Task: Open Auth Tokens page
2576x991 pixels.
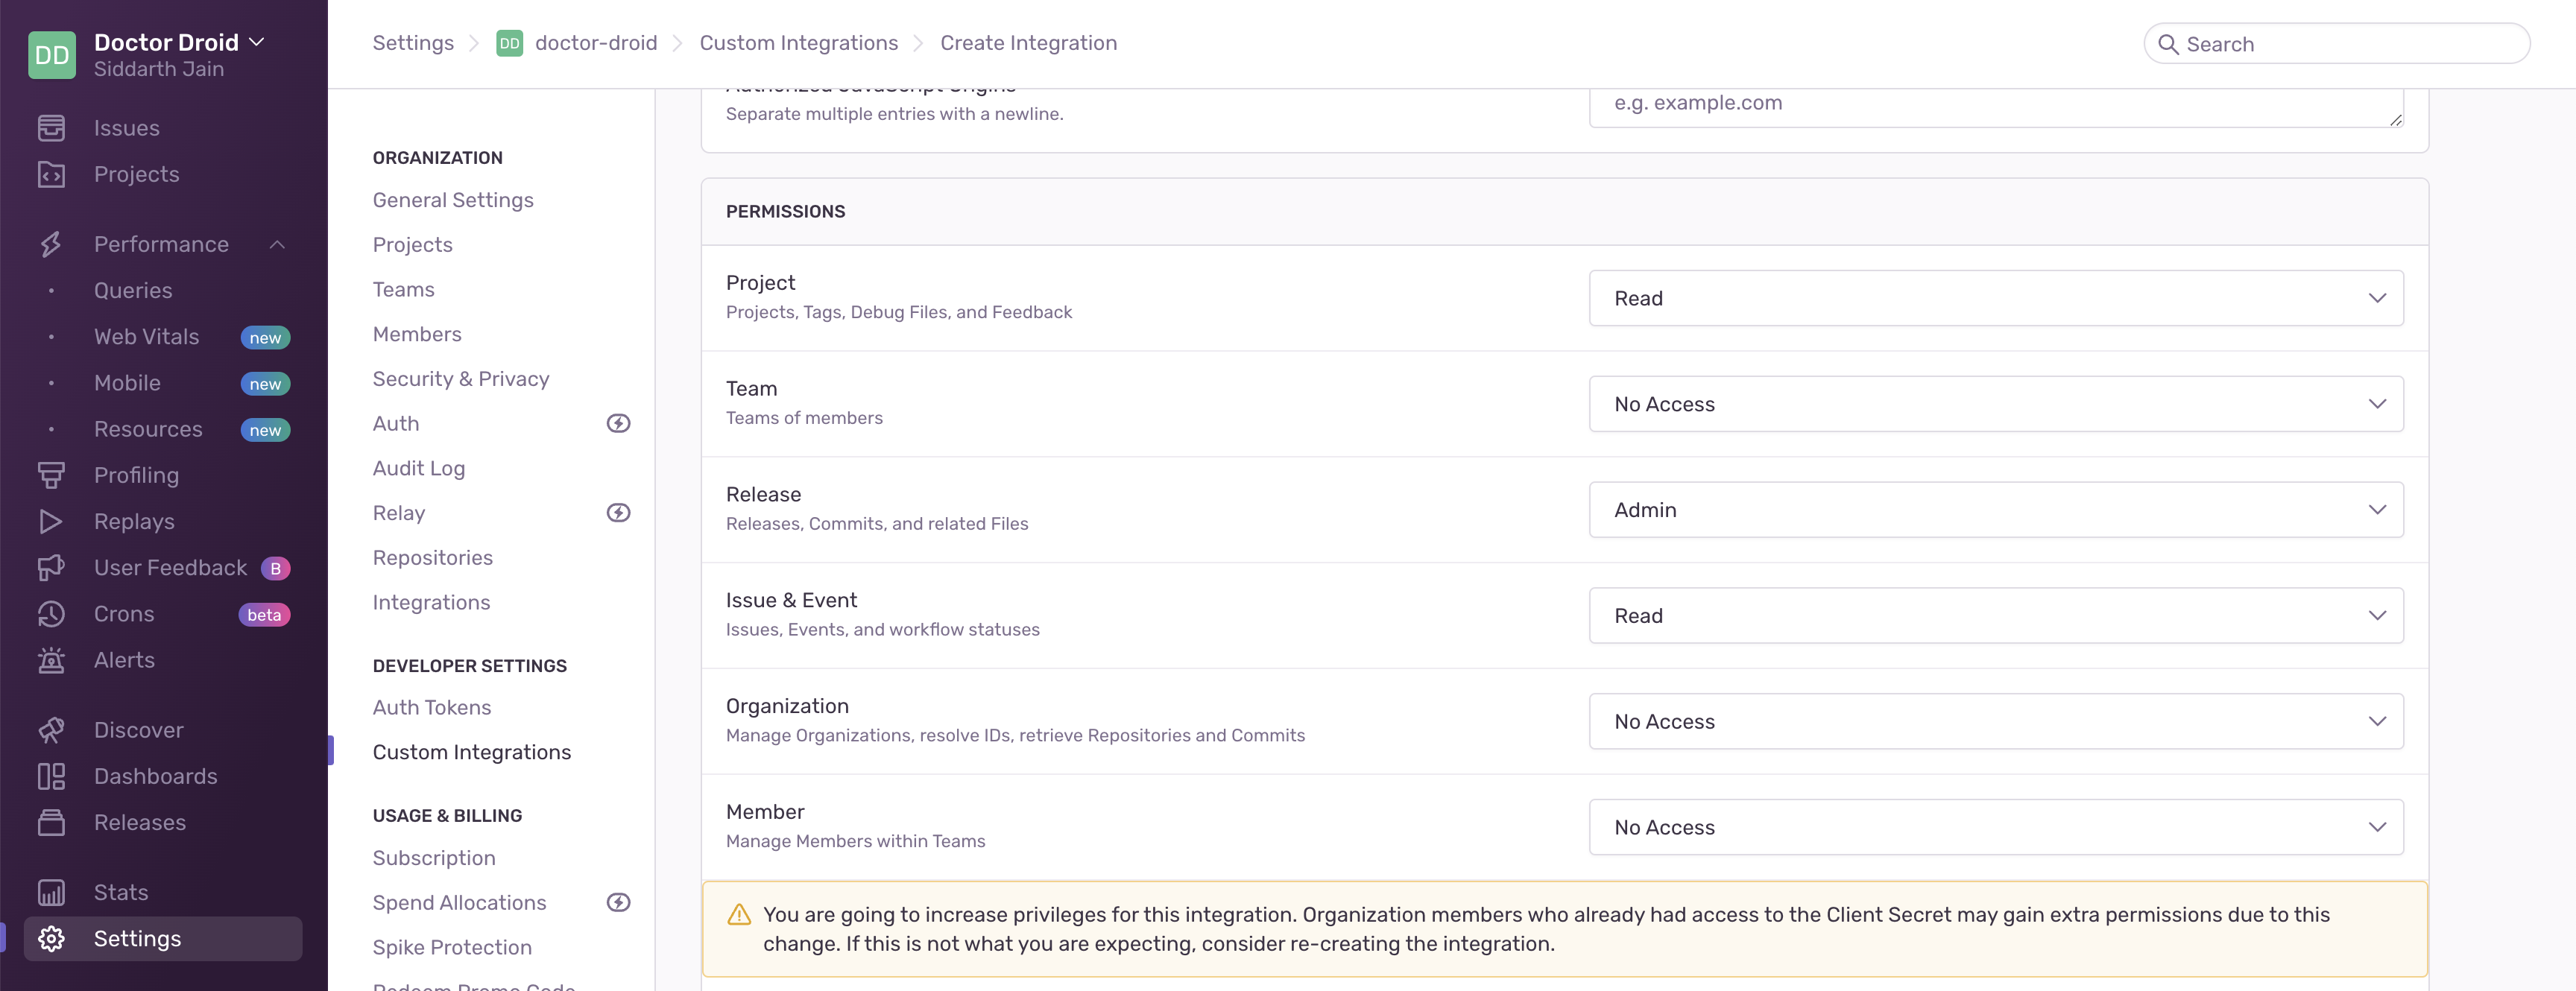Action: coord(432,707)
